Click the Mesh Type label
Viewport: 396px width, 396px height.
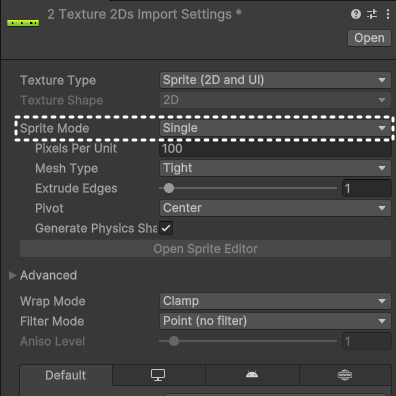[67, 168]
